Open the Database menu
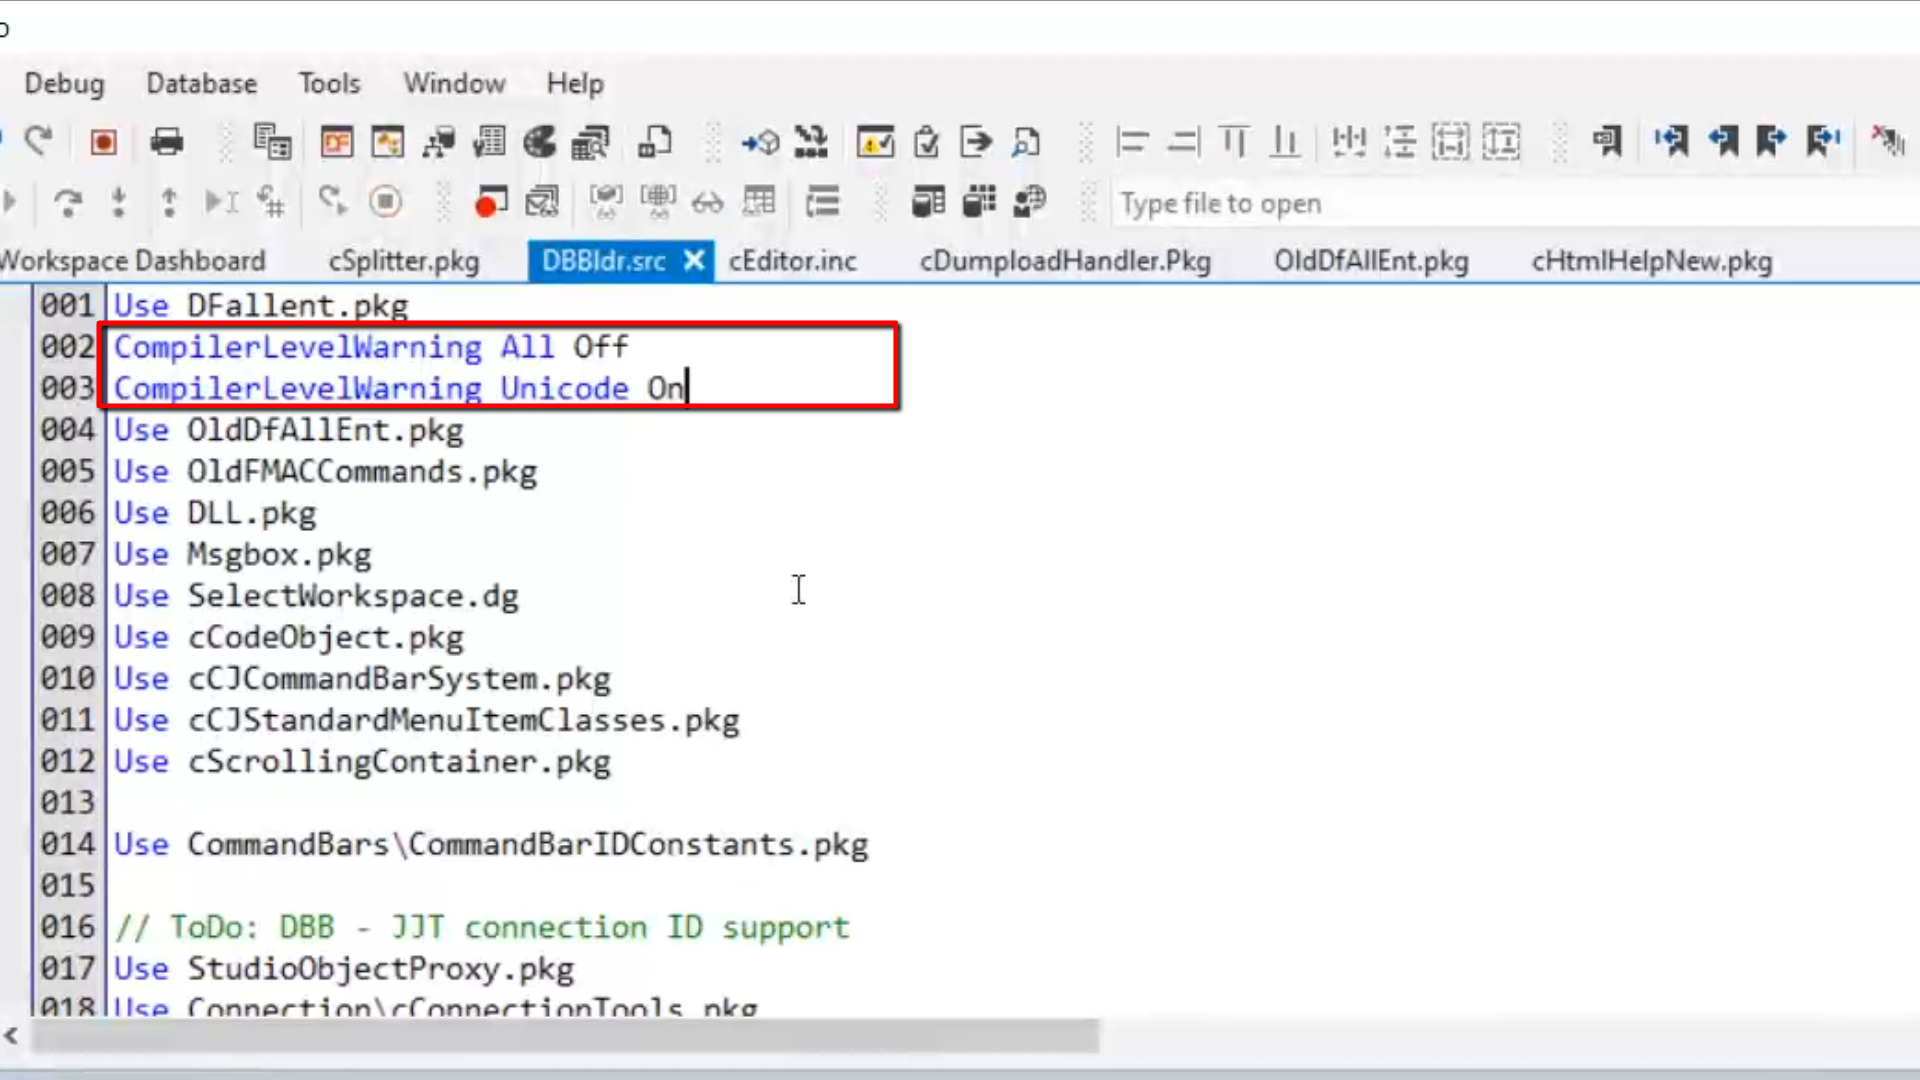This screenshot has height=1080, width=1920. click(x=201, y=83)
